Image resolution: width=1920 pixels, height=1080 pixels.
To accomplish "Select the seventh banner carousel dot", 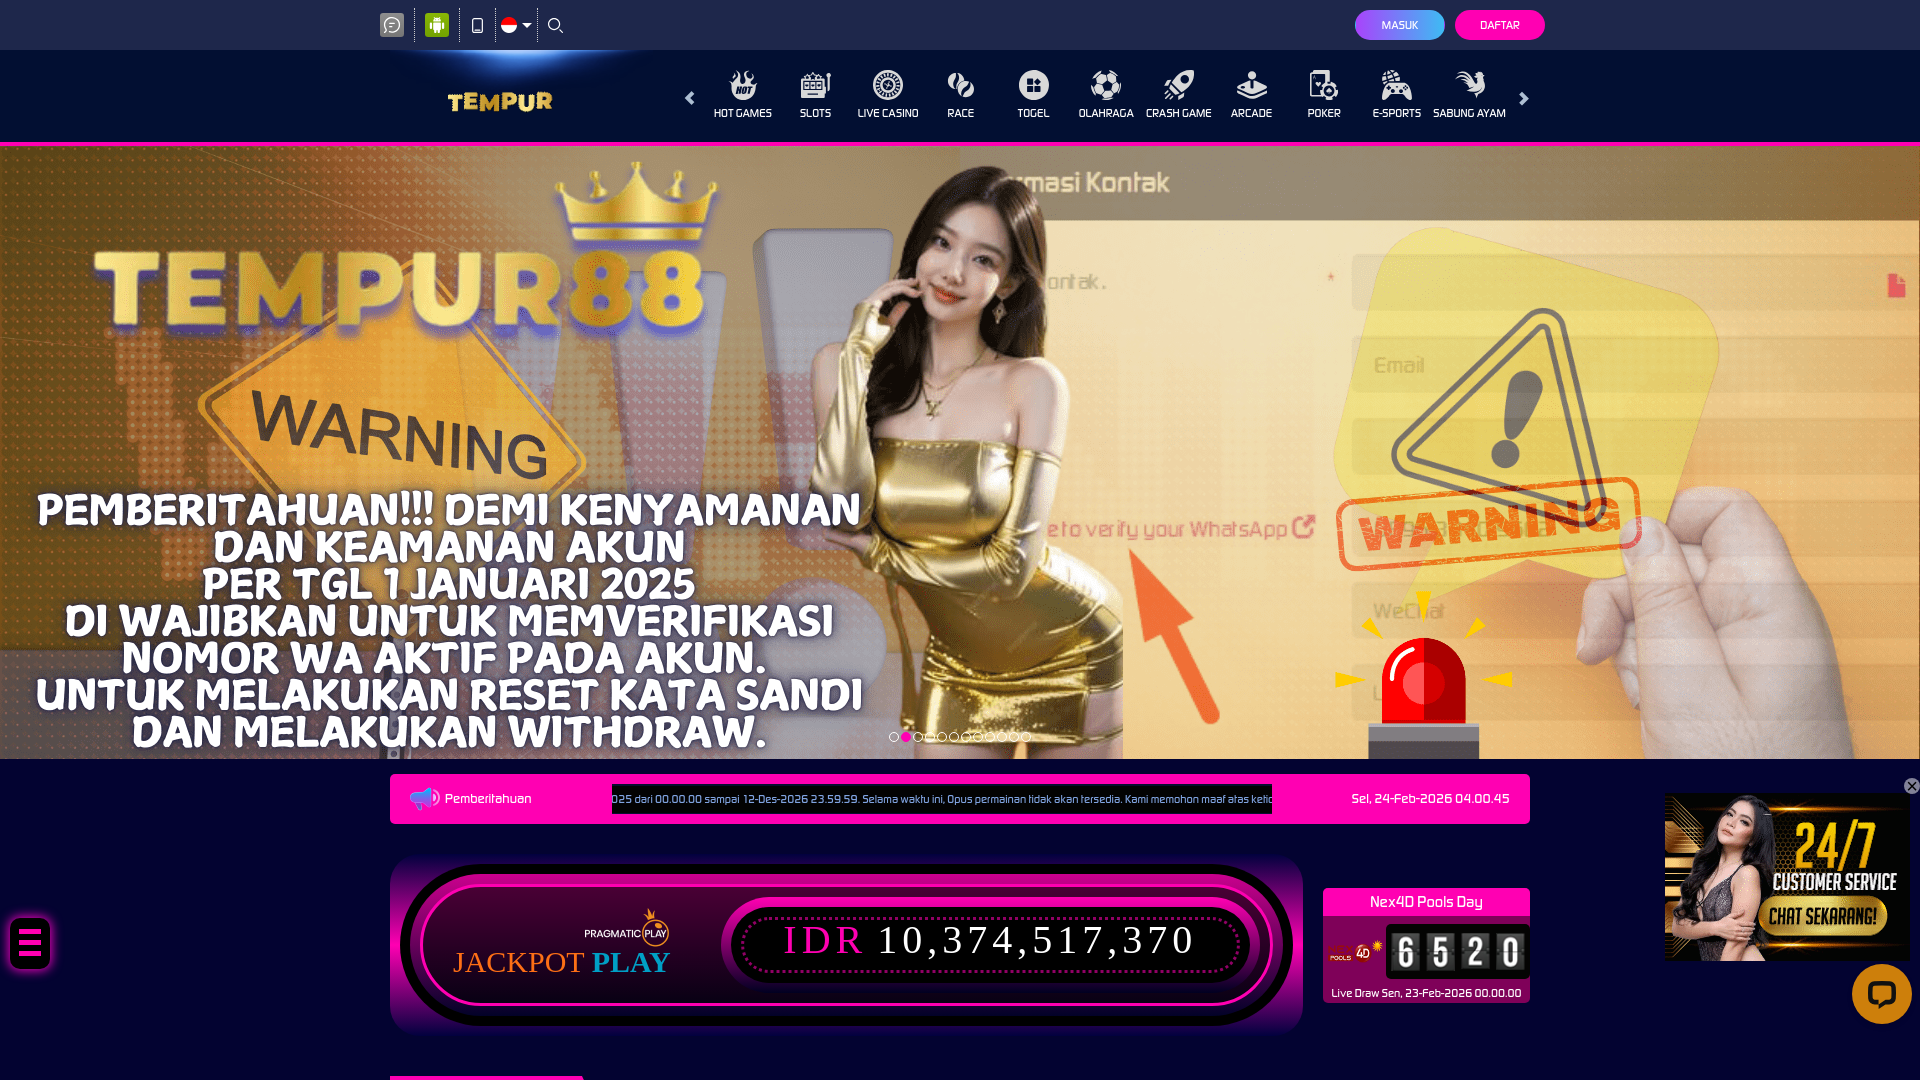I will 966,737.
